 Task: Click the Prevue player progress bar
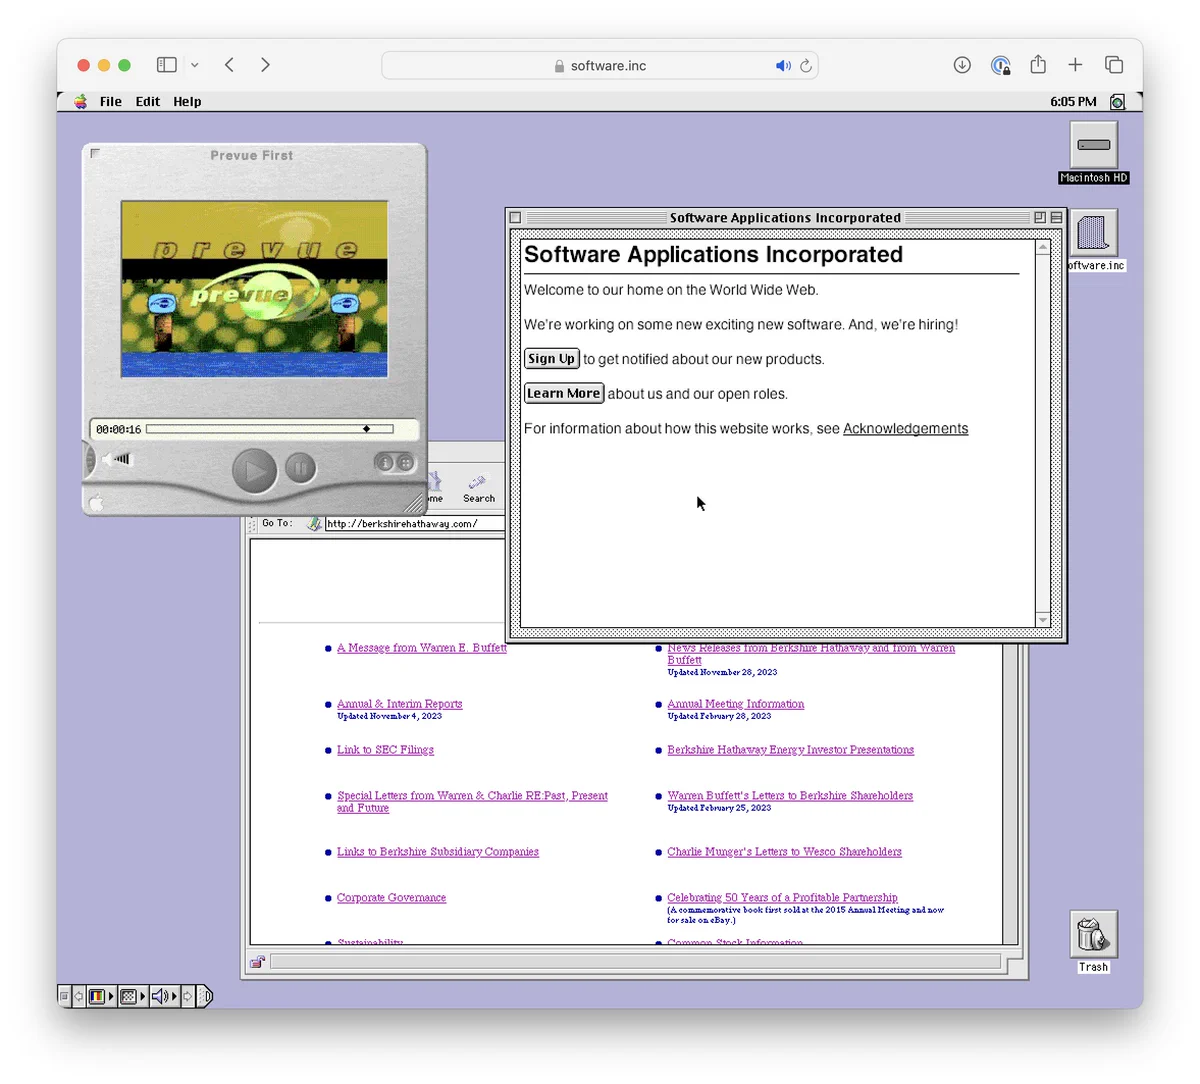[269, 429]
